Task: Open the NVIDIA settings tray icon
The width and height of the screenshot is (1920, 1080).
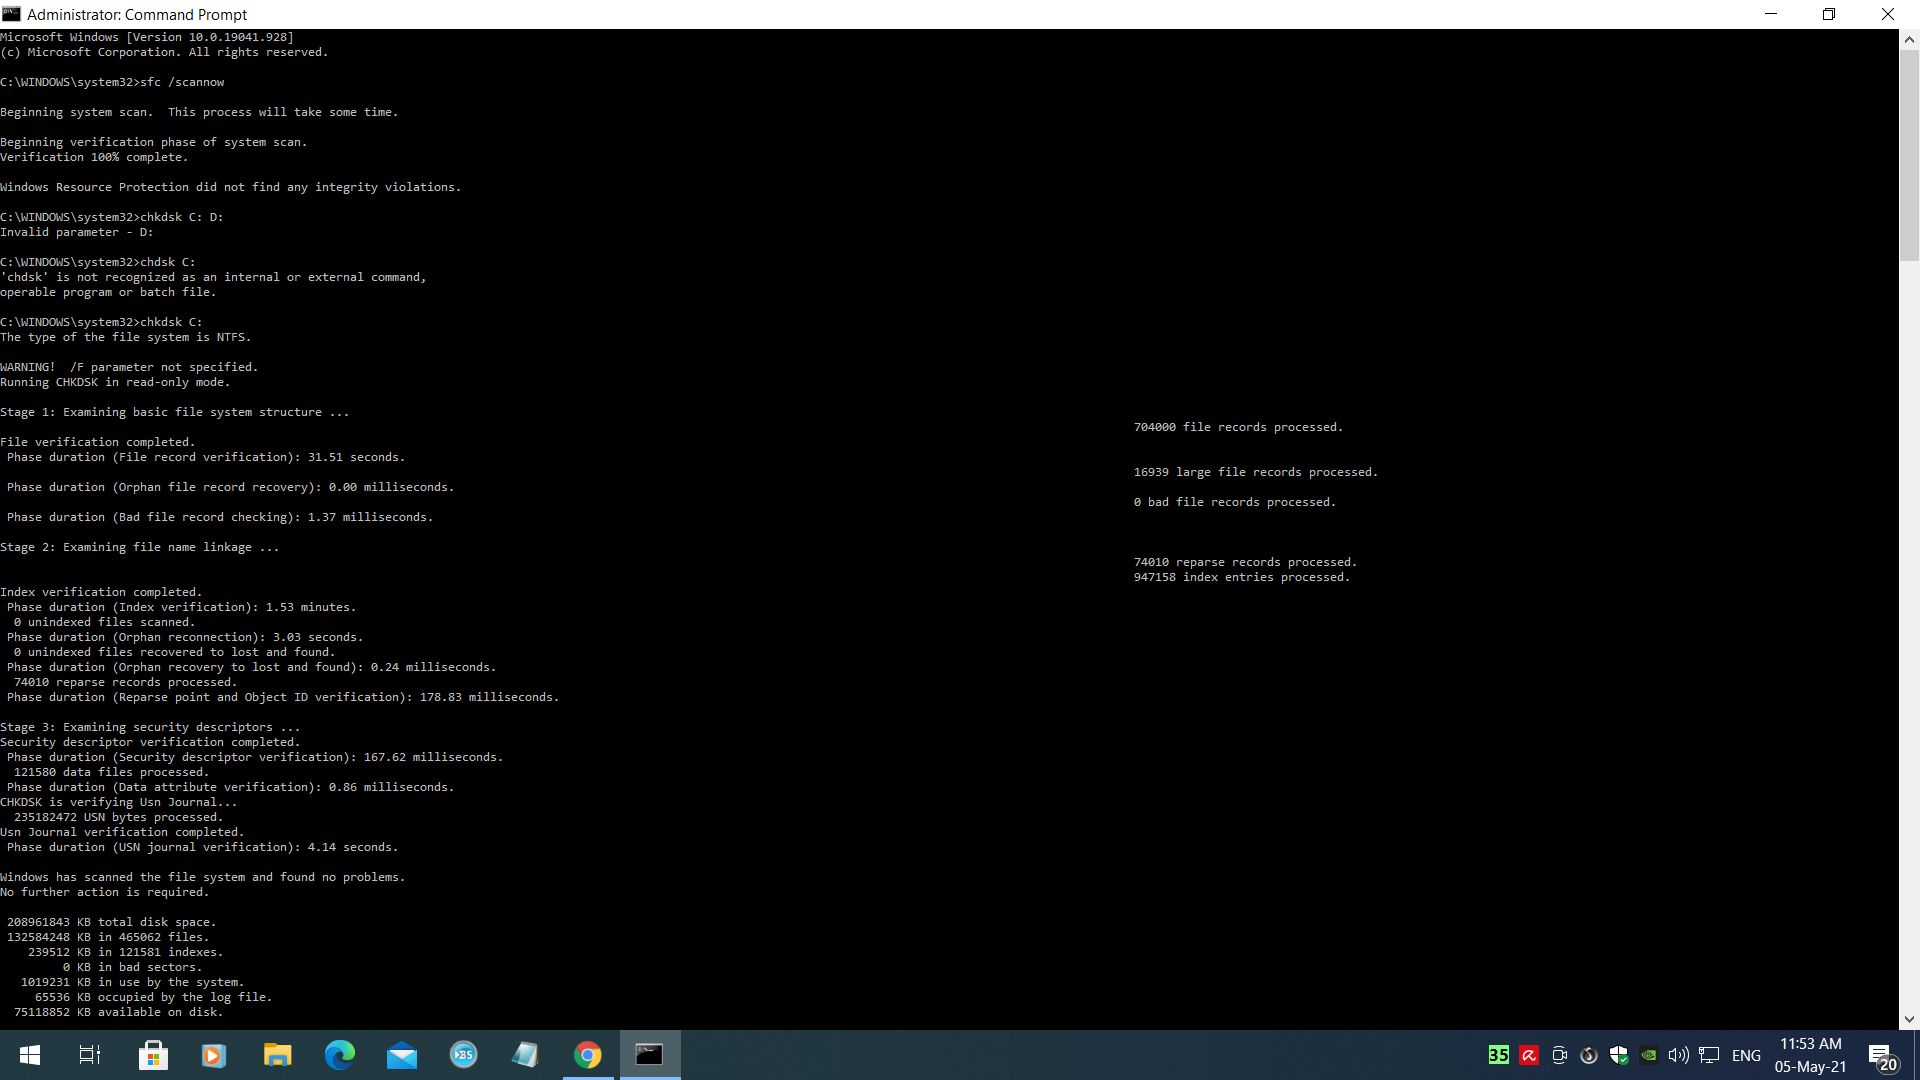Action: point(1649,1055)
